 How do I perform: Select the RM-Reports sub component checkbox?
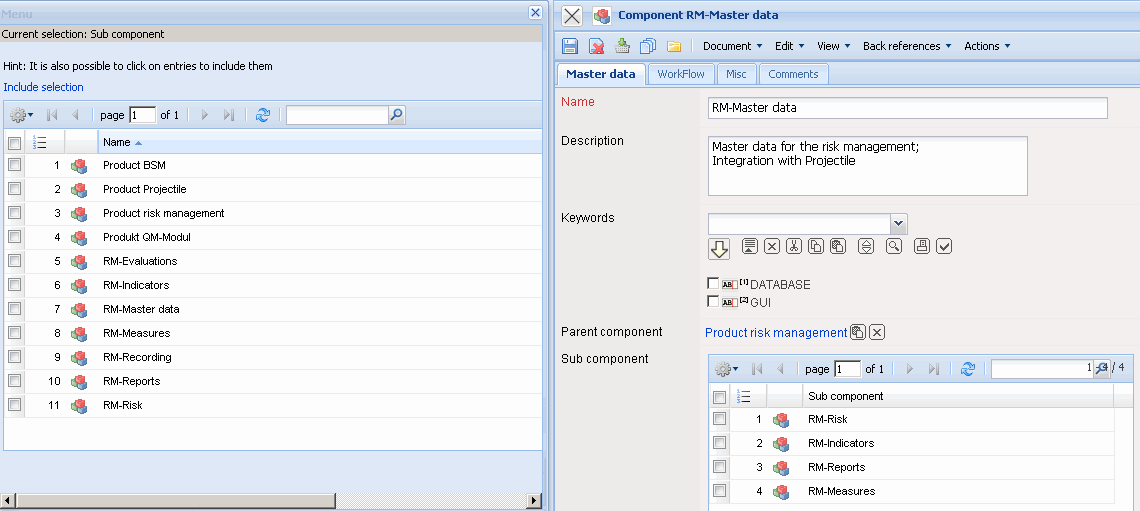719,467
